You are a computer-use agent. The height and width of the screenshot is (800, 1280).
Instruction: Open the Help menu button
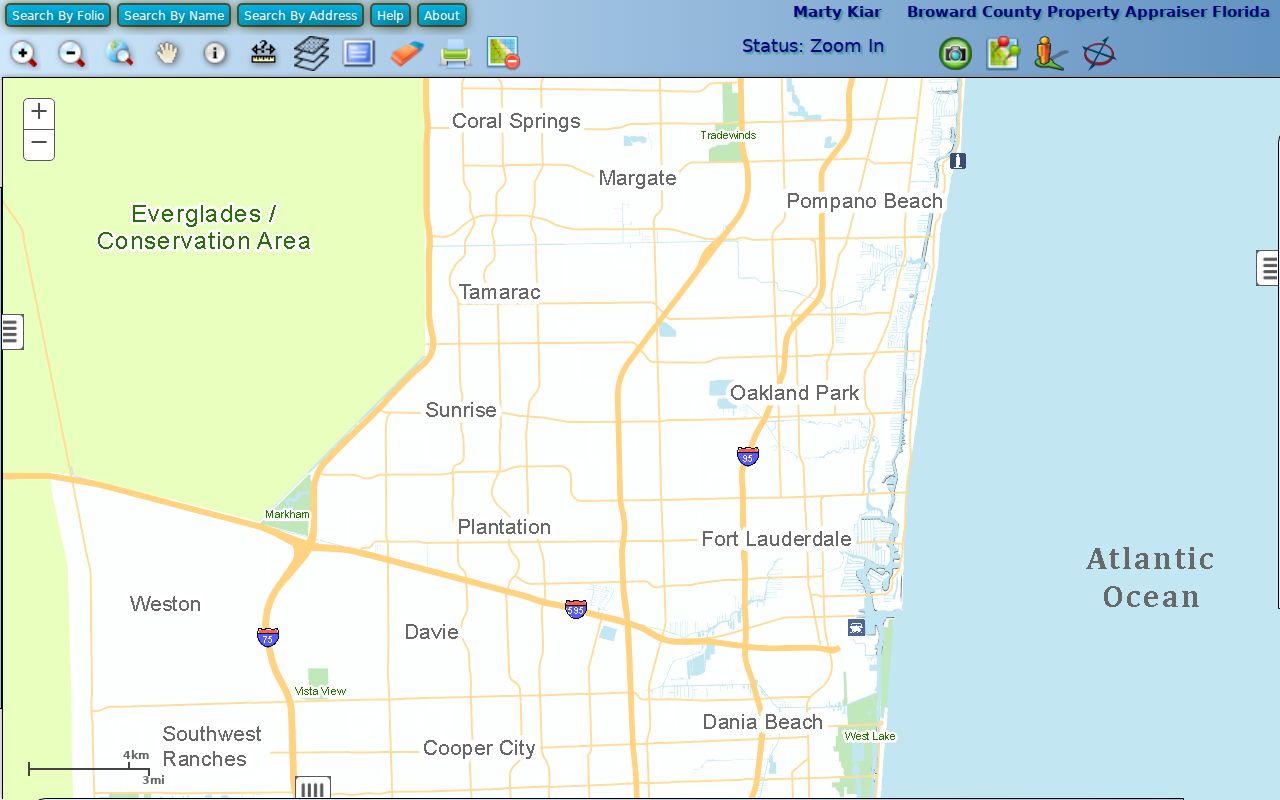390,15
